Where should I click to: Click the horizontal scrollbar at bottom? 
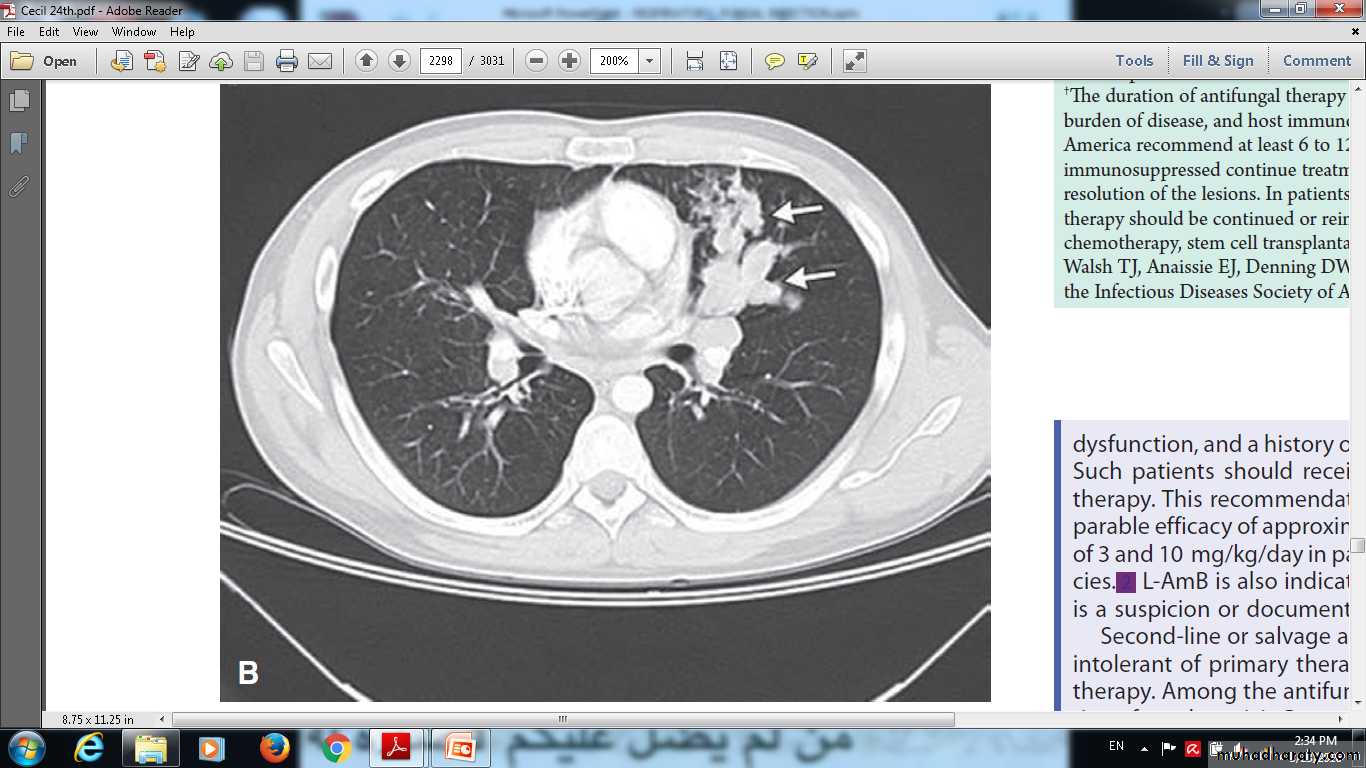click(562, 719)
